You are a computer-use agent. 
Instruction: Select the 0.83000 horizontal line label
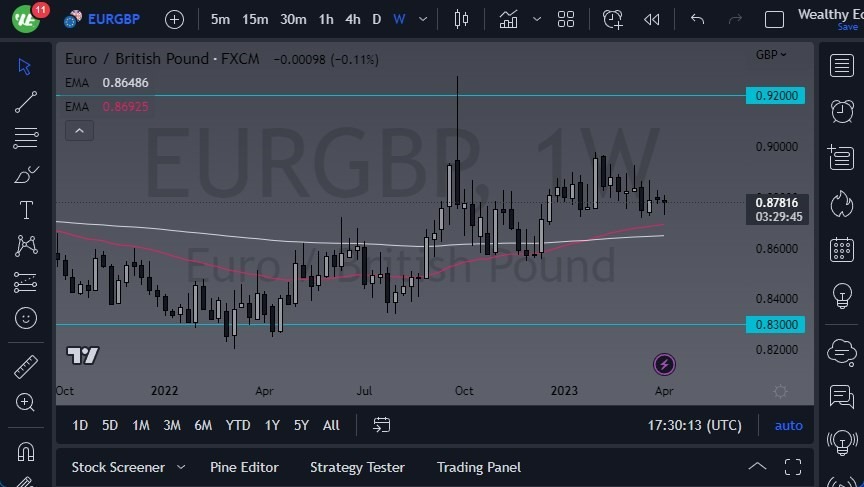[775, 324]
